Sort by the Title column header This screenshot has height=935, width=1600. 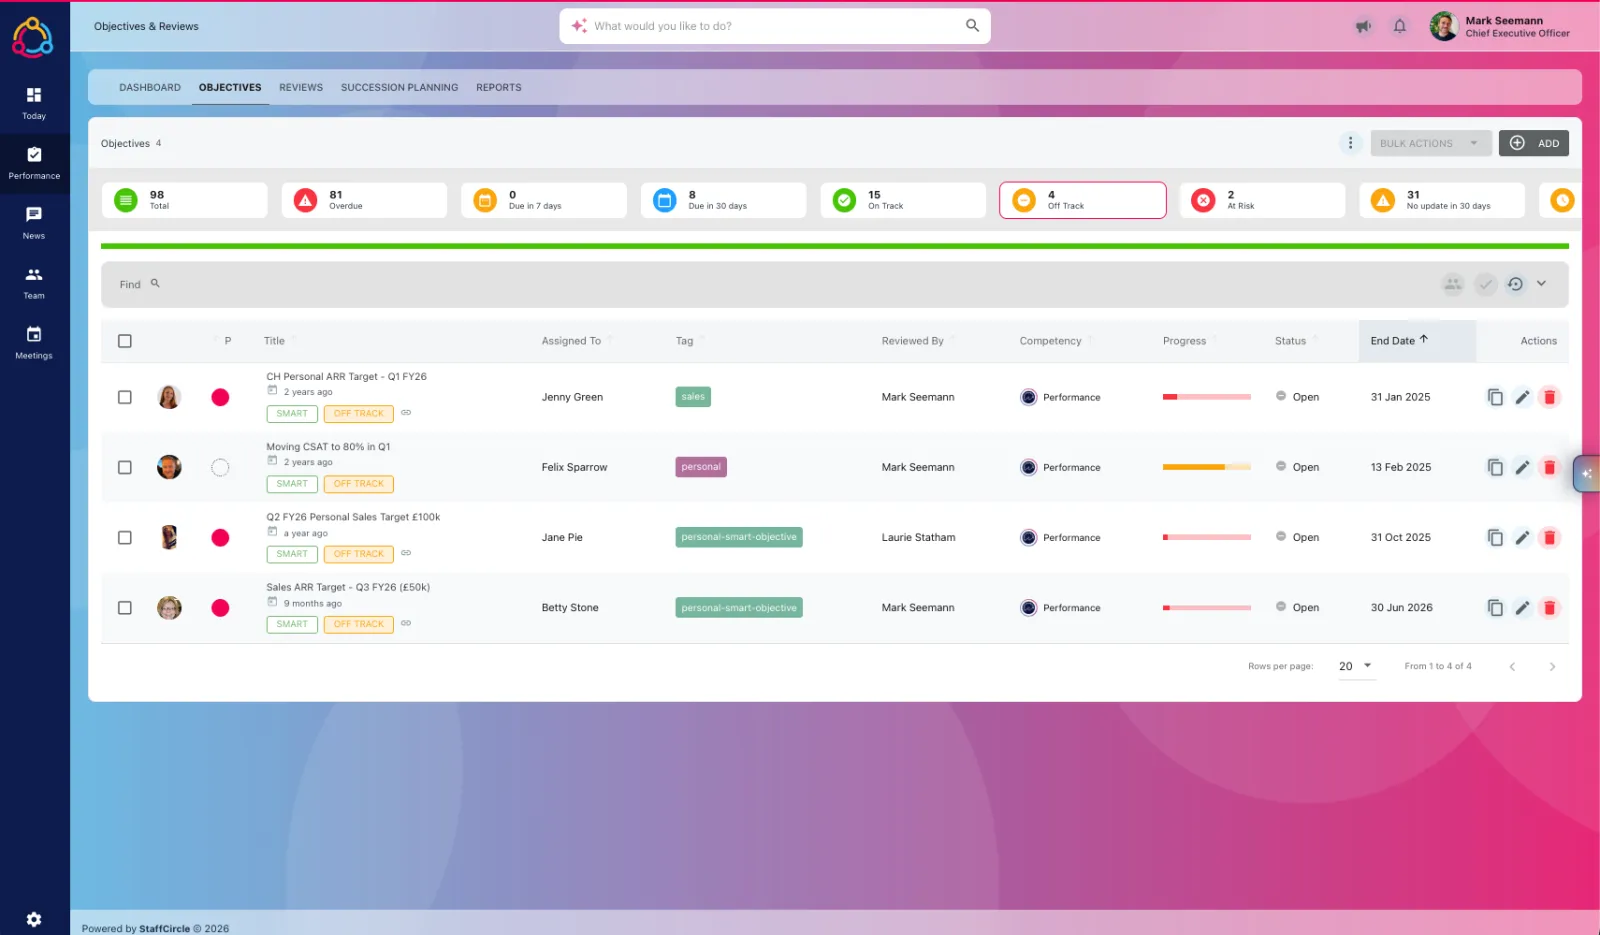[274, 341]
